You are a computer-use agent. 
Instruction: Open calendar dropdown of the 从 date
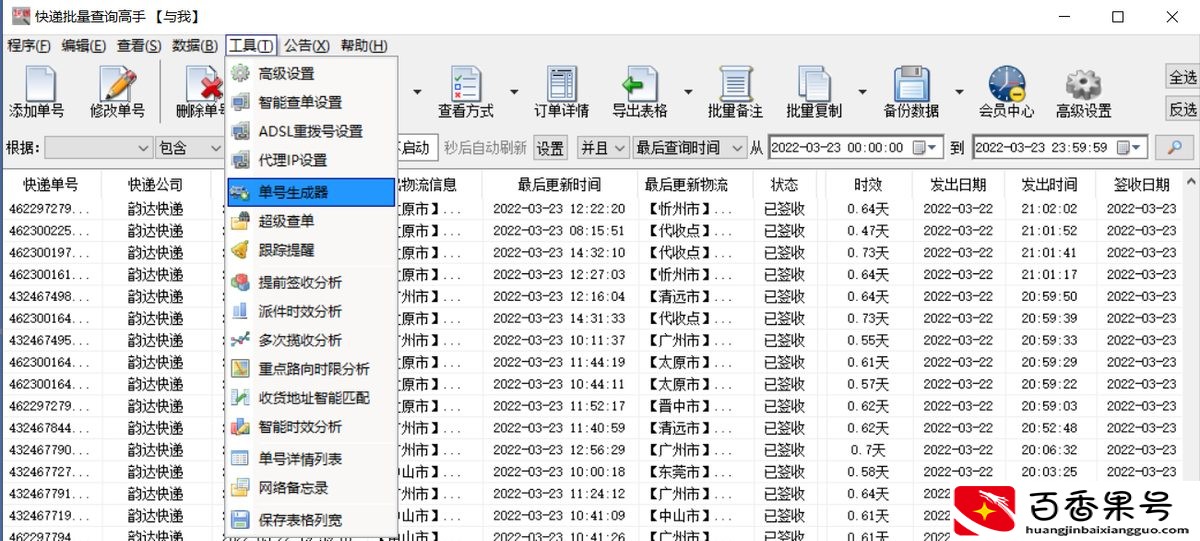927,148
